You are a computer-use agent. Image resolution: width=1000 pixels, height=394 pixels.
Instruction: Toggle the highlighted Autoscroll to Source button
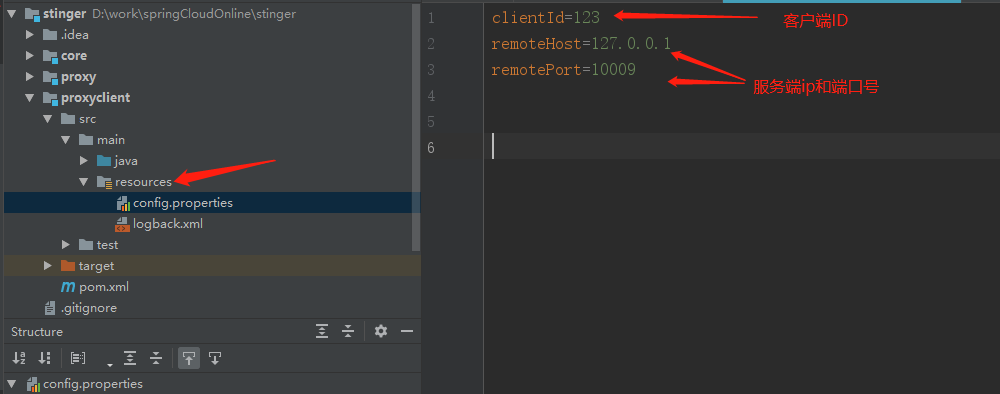tap(189, 358)
